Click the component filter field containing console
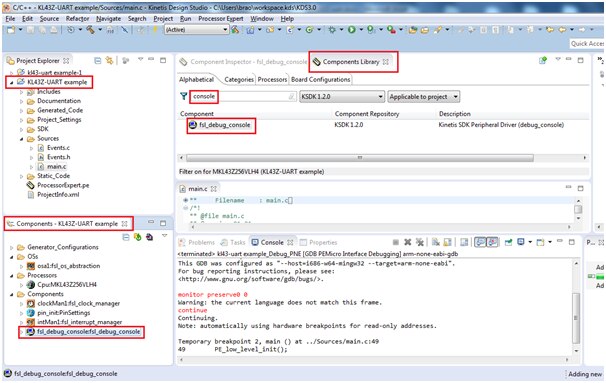The height and width of the screenshot is (383, 606). coord(243,97)
